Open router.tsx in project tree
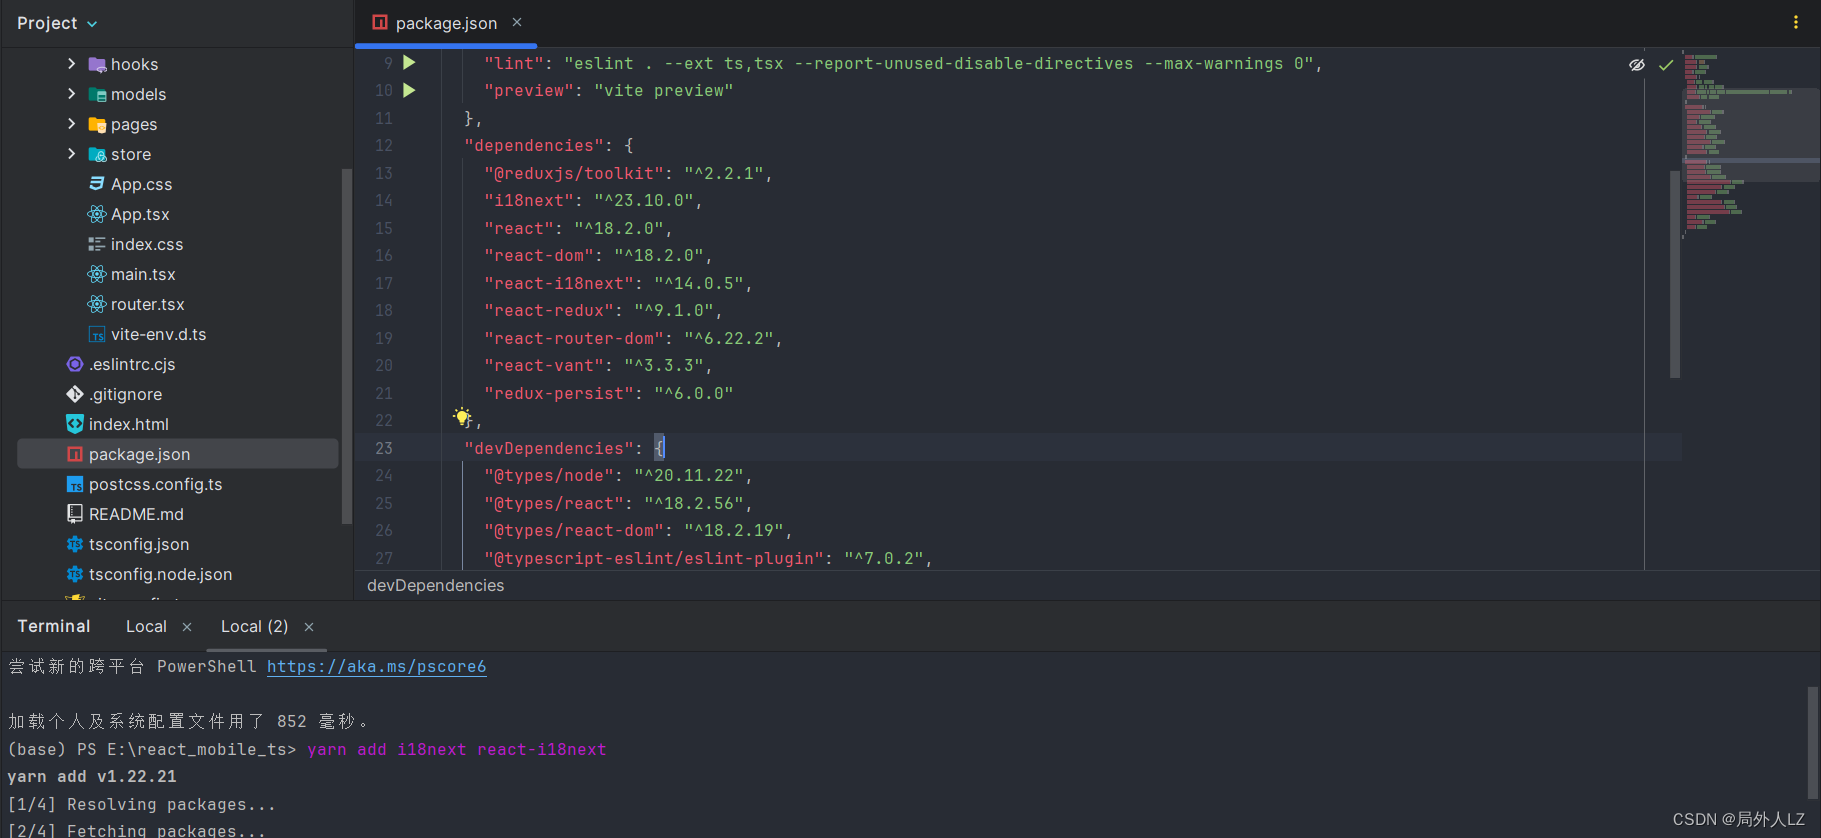The width and height of the screenshot is (1821, 838). pyautogui.click(x=147, y=304)
